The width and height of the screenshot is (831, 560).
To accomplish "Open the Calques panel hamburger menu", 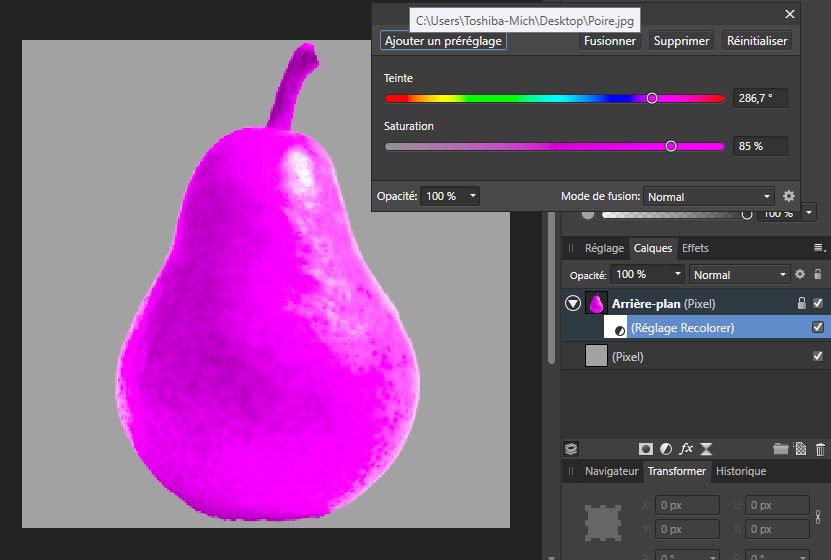I will (819, 247).
